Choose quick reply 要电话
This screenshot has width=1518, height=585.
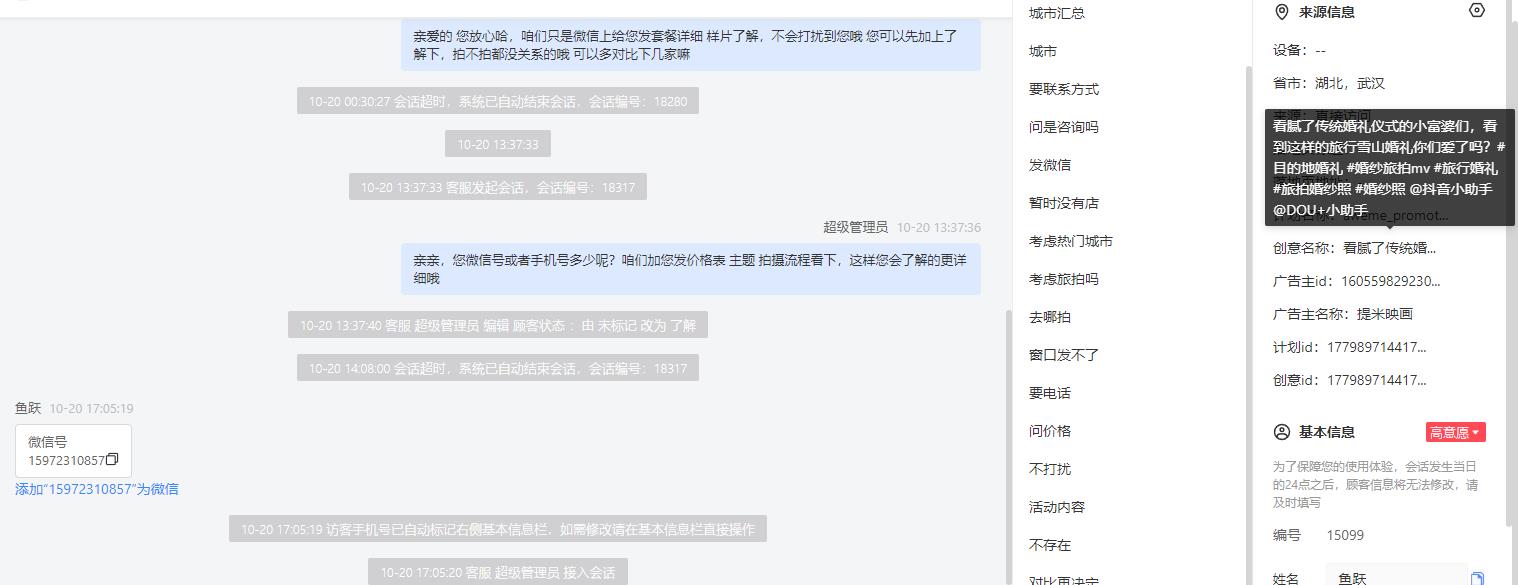click(x=1050, y=393)
